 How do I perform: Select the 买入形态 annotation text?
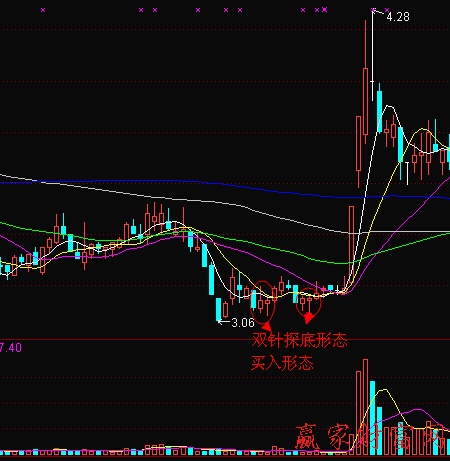point(282,363)
